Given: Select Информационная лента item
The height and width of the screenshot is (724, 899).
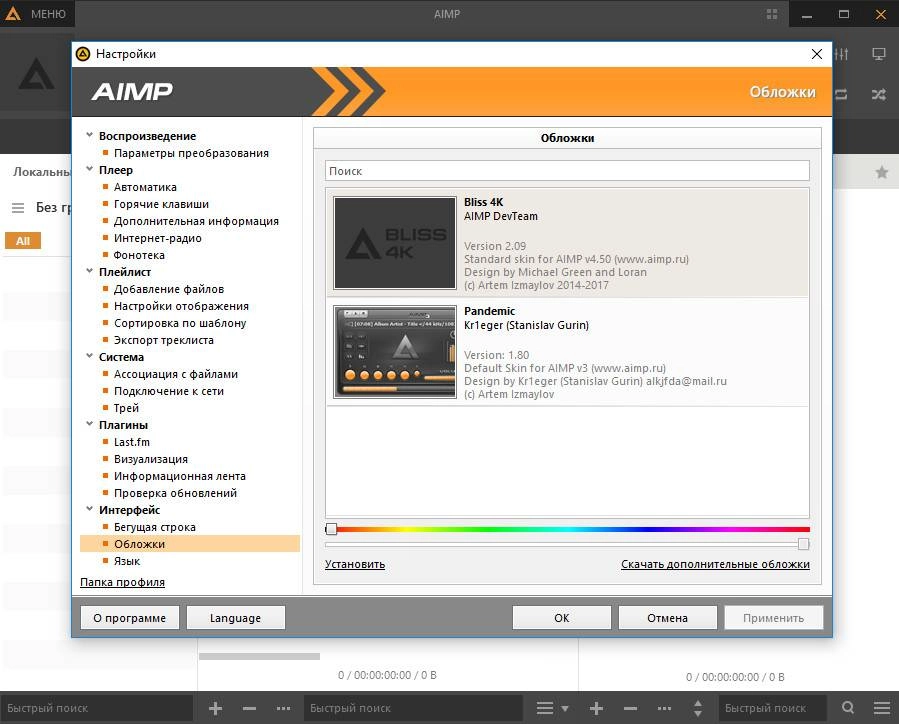Looking at the screenshot, I should pyautogui.click(x=179, y=476).
